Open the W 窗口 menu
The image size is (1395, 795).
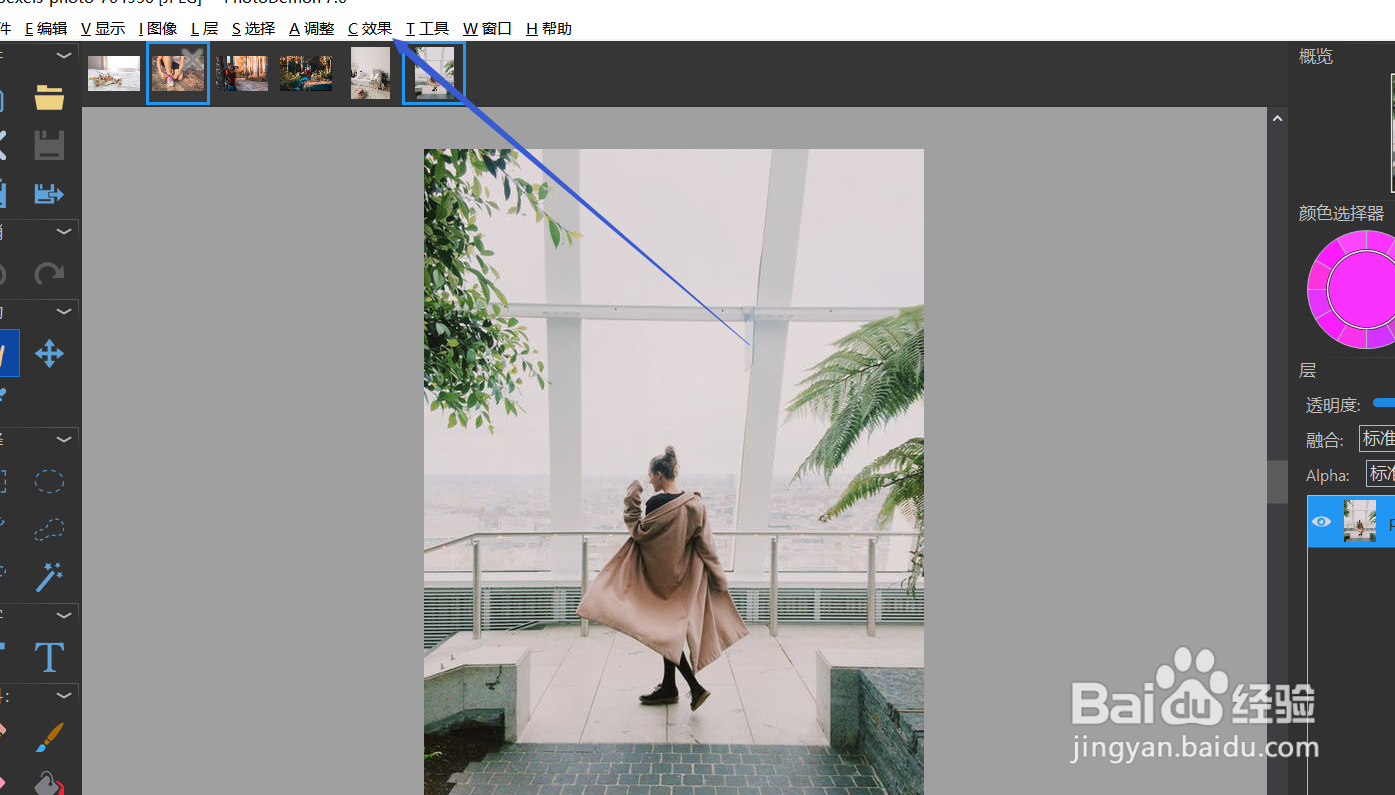pos(487,29)
